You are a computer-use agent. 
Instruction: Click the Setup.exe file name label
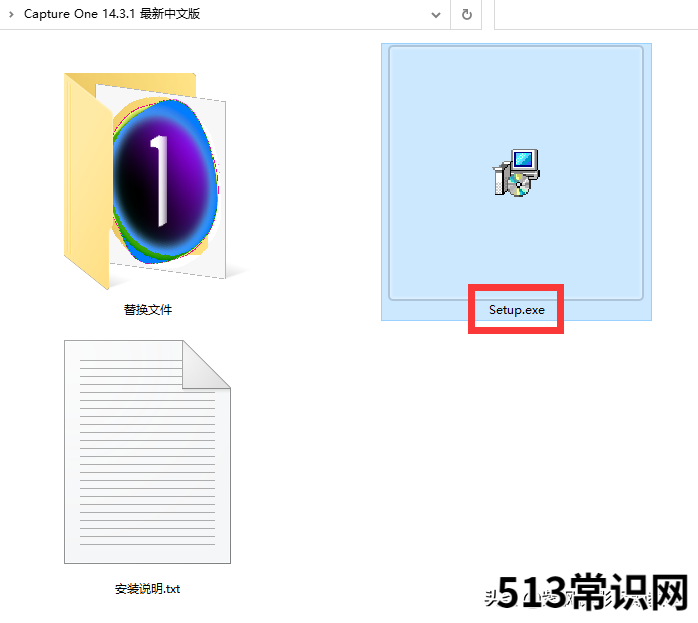pyautogui.click(x=516, y=310)
